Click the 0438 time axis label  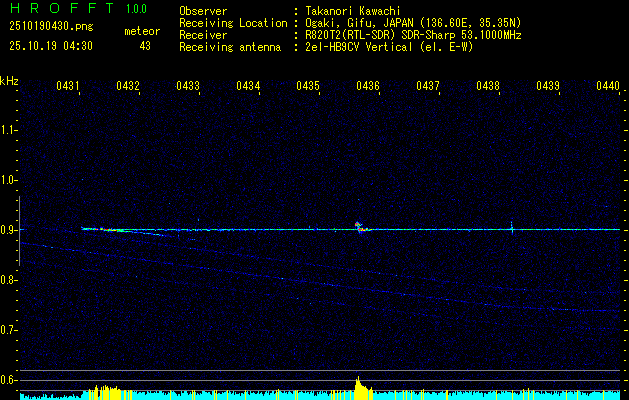488,85
